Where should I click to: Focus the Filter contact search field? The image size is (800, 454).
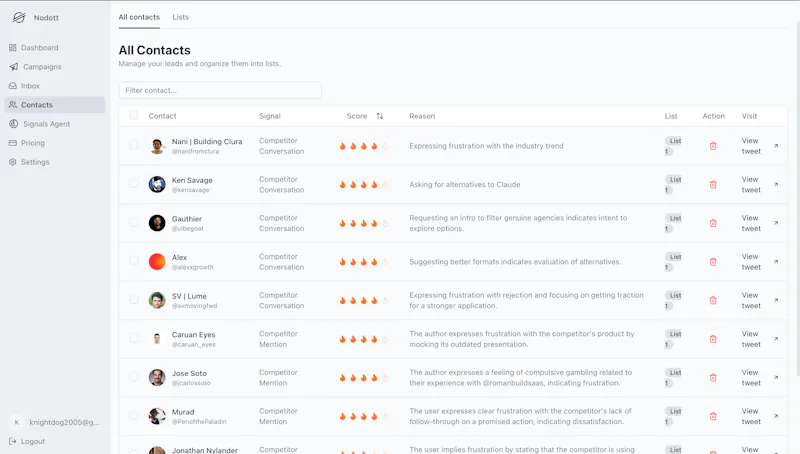point(220,90)
